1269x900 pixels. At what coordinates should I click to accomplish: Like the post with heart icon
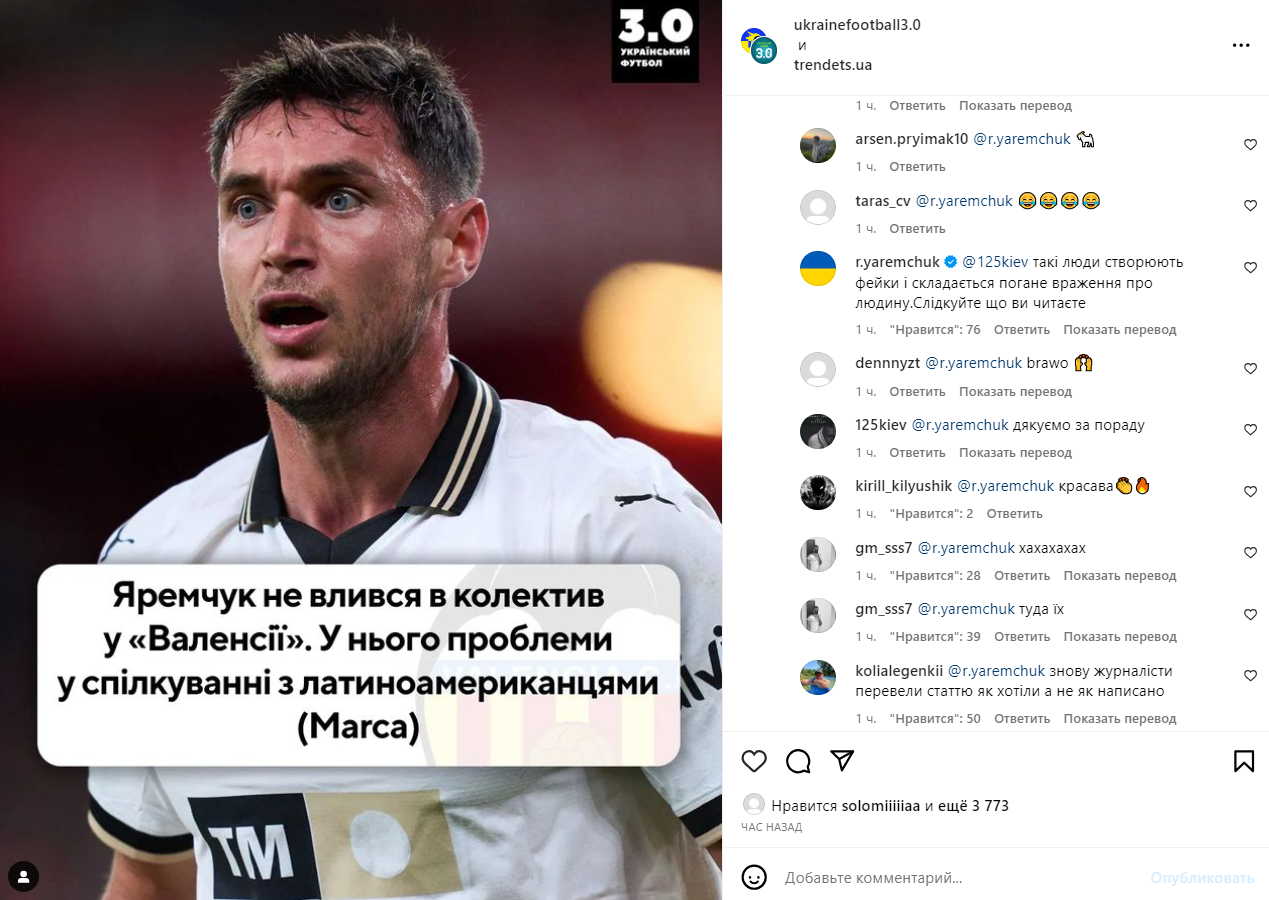coord(754,761)
